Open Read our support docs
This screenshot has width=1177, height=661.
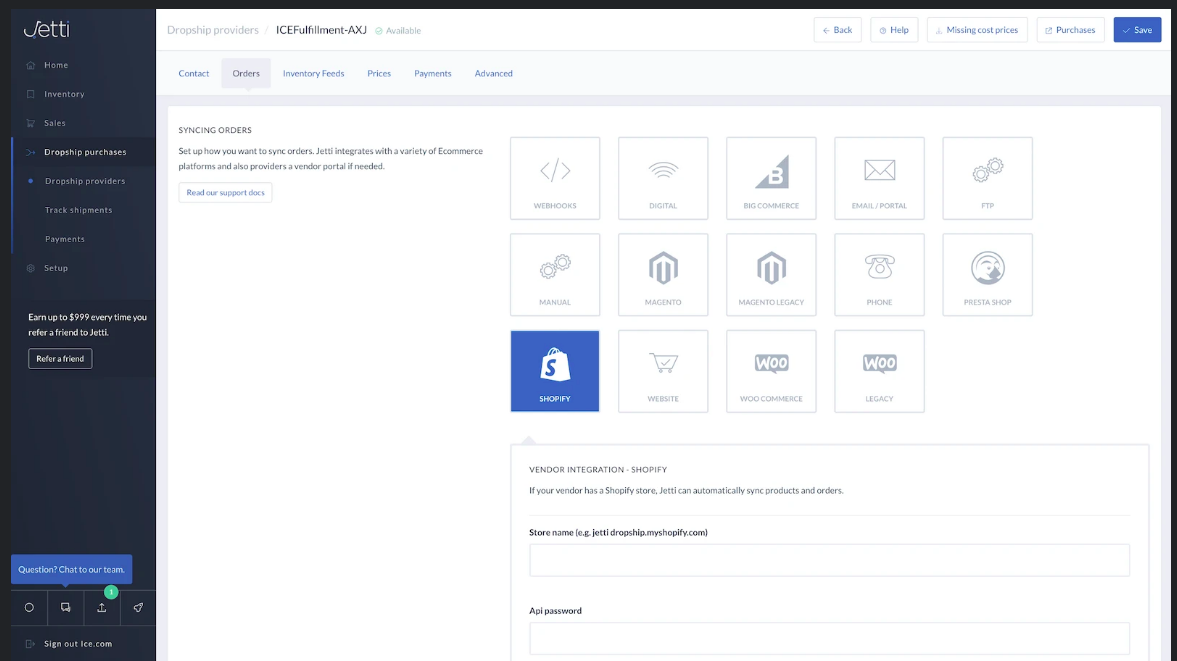225,193
